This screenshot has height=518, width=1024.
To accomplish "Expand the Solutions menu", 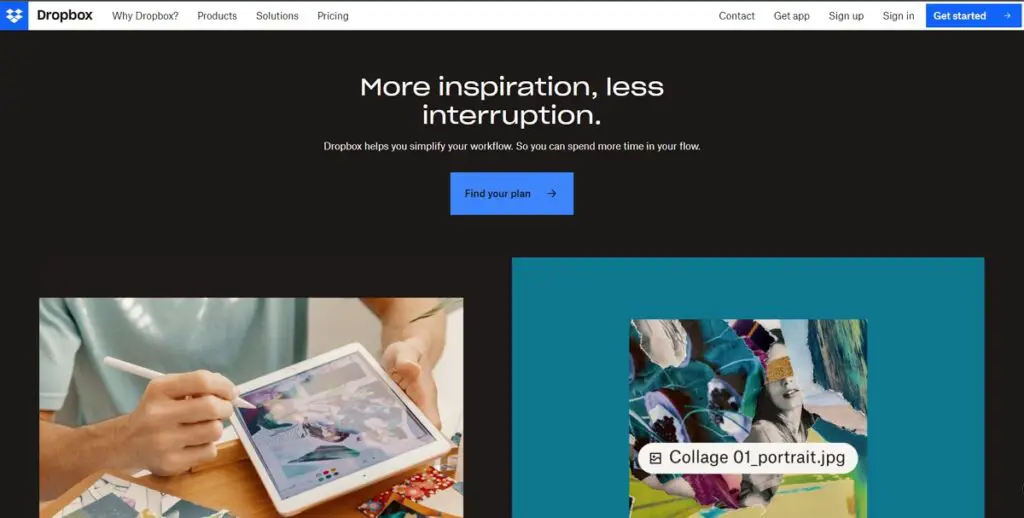I will (277, 16).
